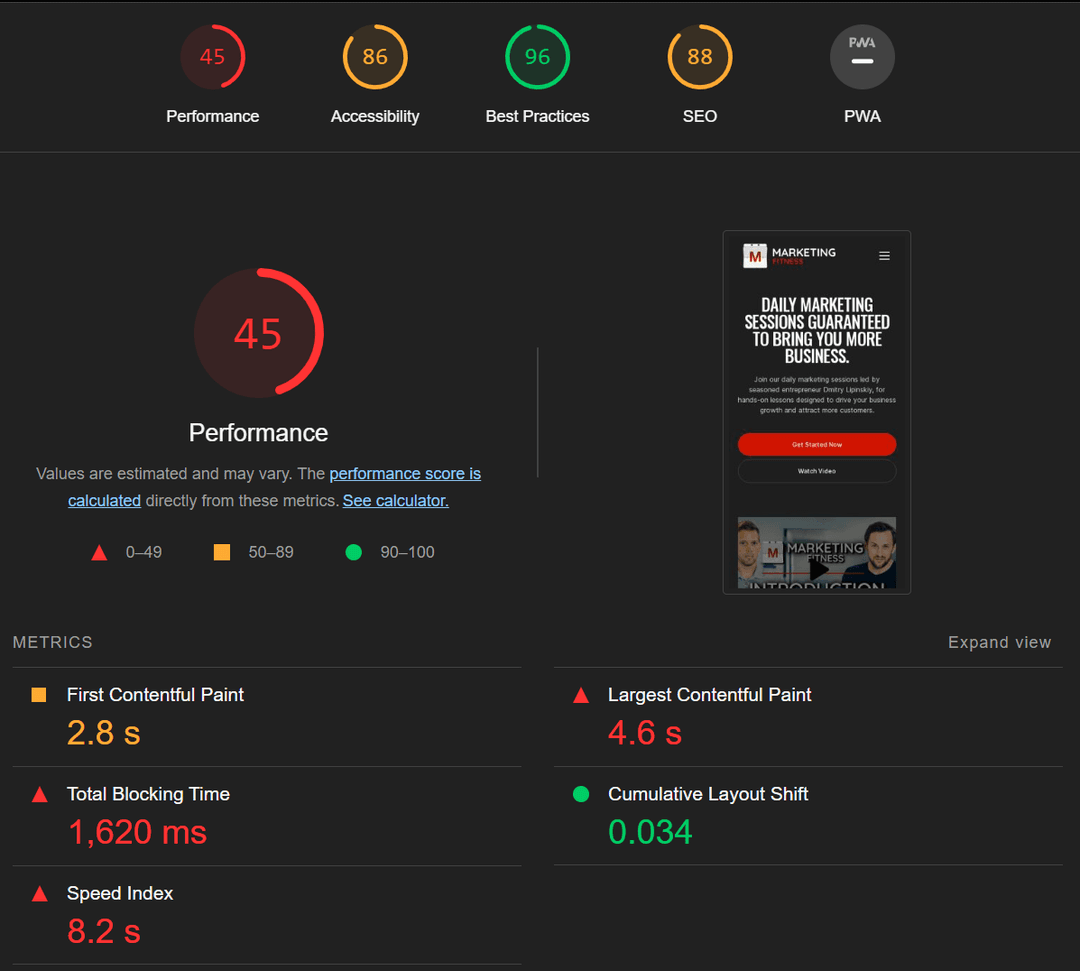This screenshot has width=1080, height=971.
Task: Click the 90-100 green circle legend marker
Action: pyautogui.click(x=353, y=551)
